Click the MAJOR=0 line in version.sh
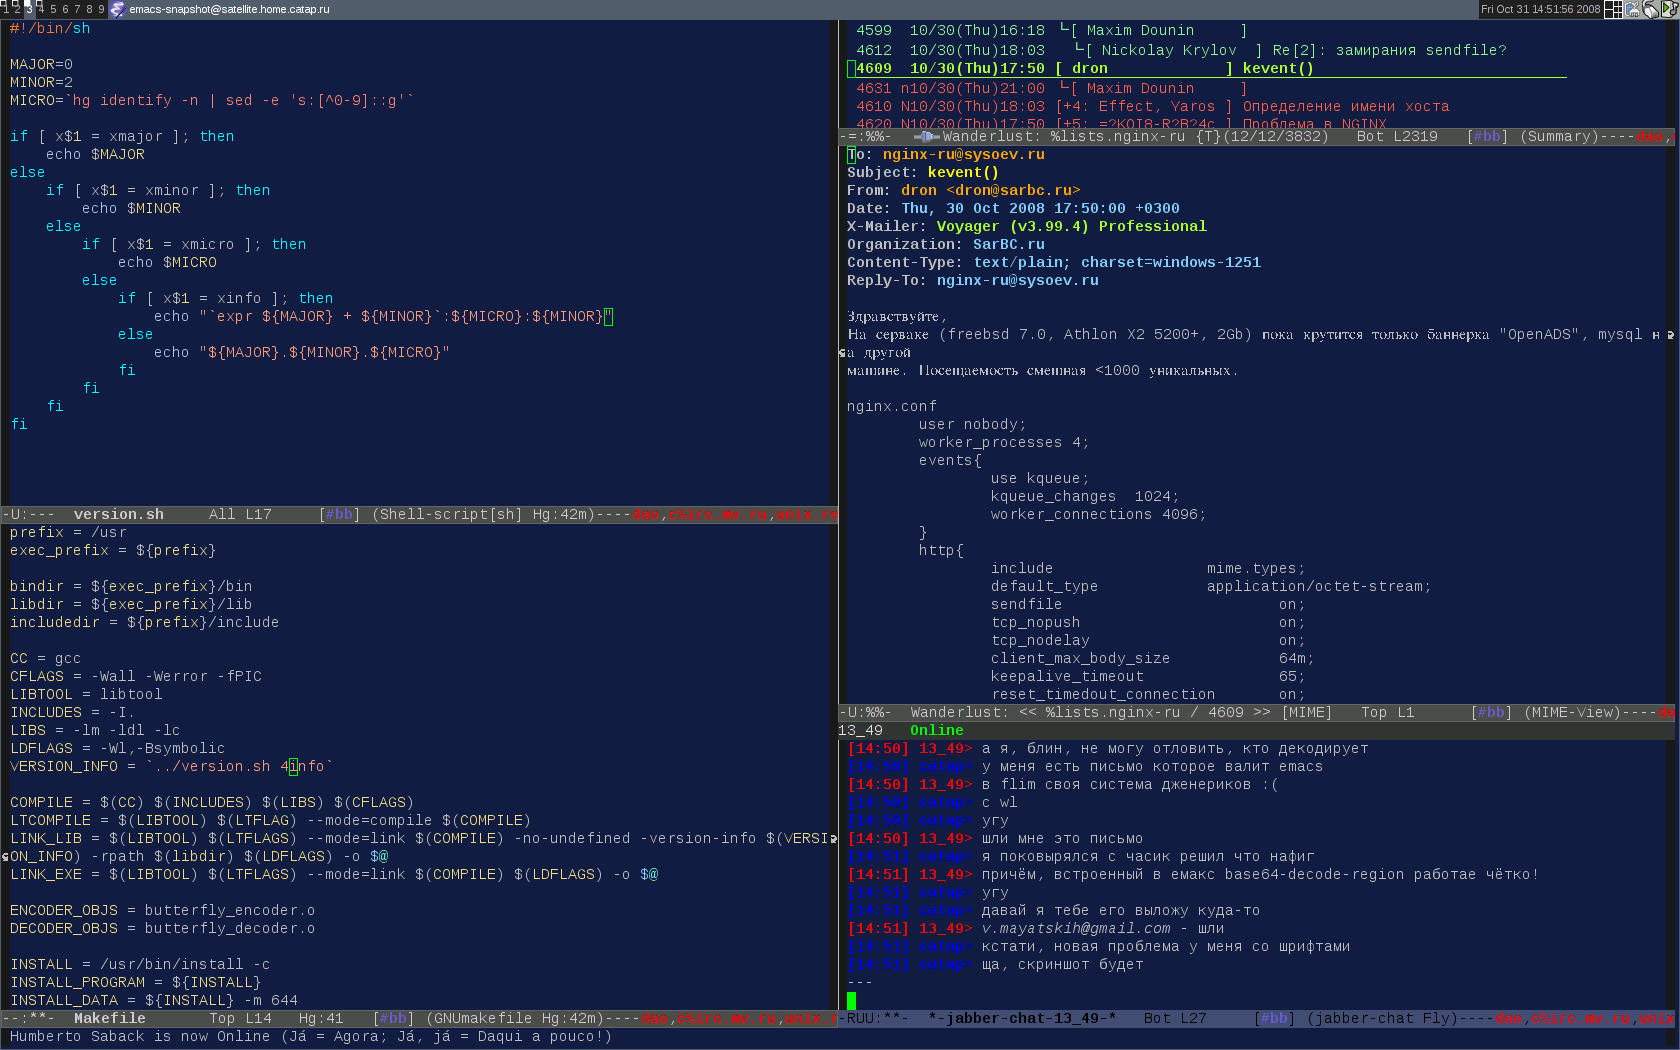This screenshot has width=1680, height=1050. tap(41, 64)
